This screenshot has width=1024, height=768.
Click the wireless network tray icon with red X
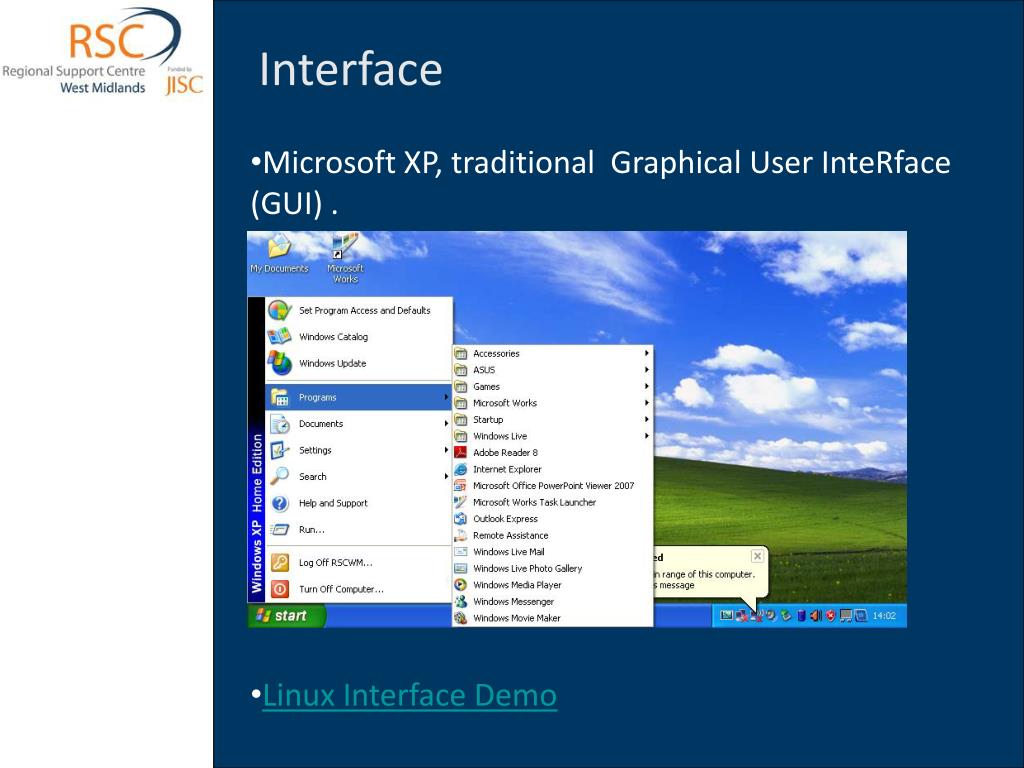coord(756,615)
